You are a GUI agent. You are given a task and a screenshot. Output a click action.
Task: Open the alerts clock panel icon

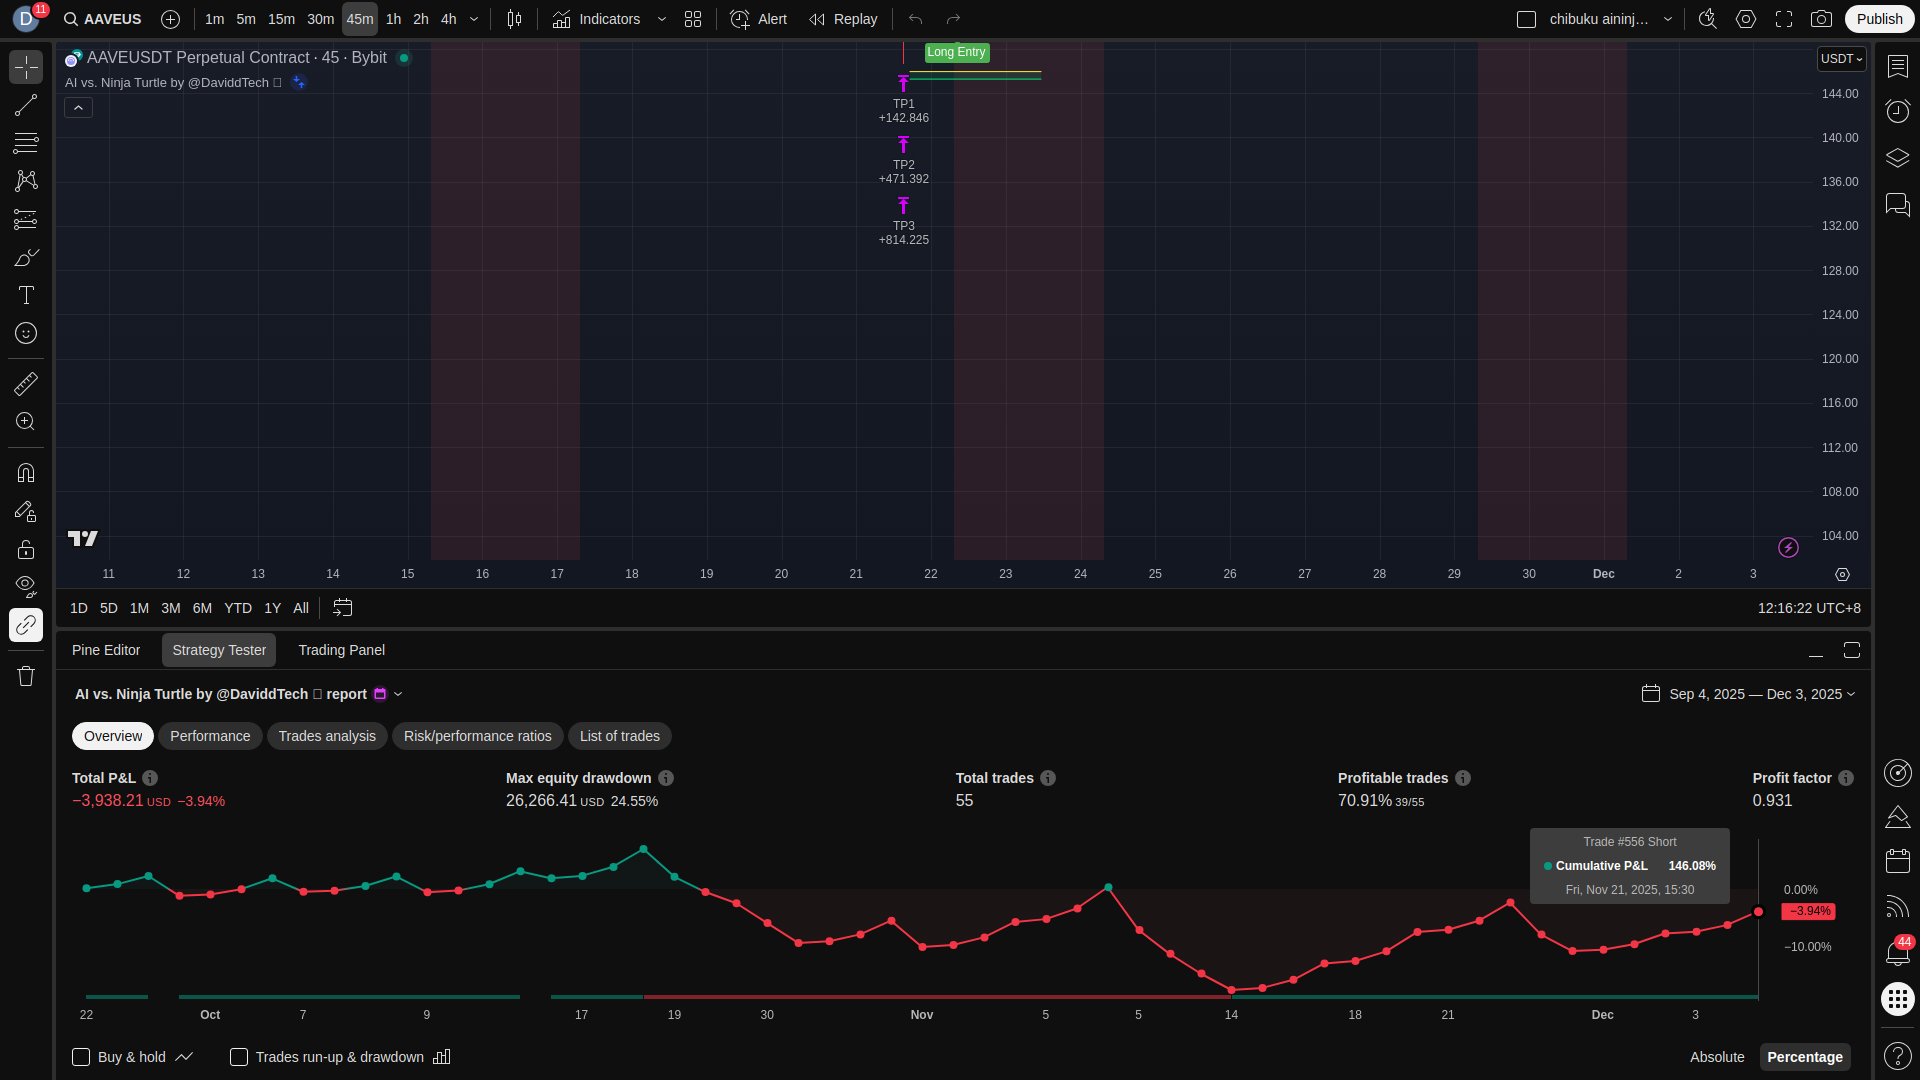pos(1897,111)
